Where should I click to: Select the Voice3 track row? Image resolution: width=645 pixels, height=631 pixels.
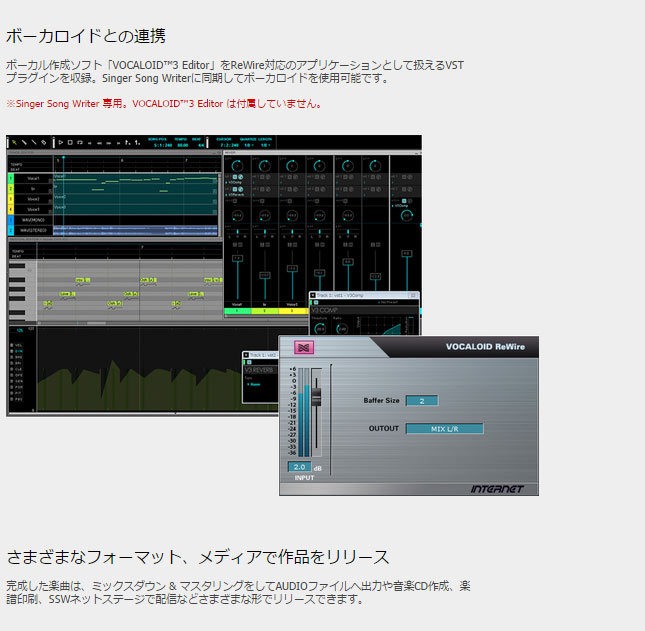click(33, 209)
